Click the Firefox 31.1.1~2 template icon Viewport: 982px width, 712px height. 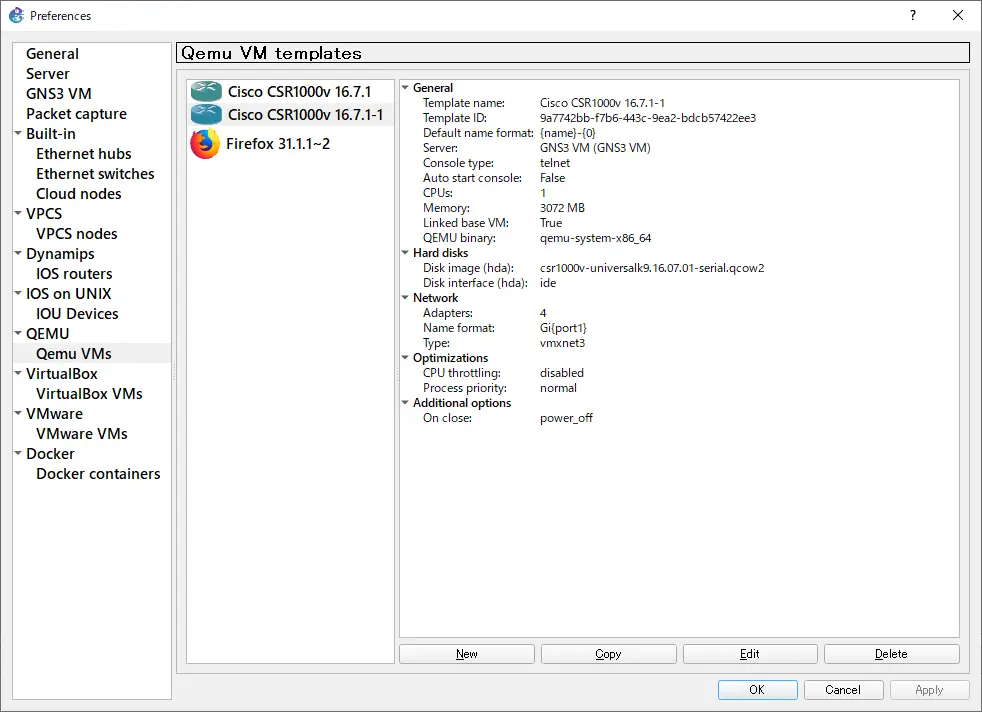(x=205, y=144)
